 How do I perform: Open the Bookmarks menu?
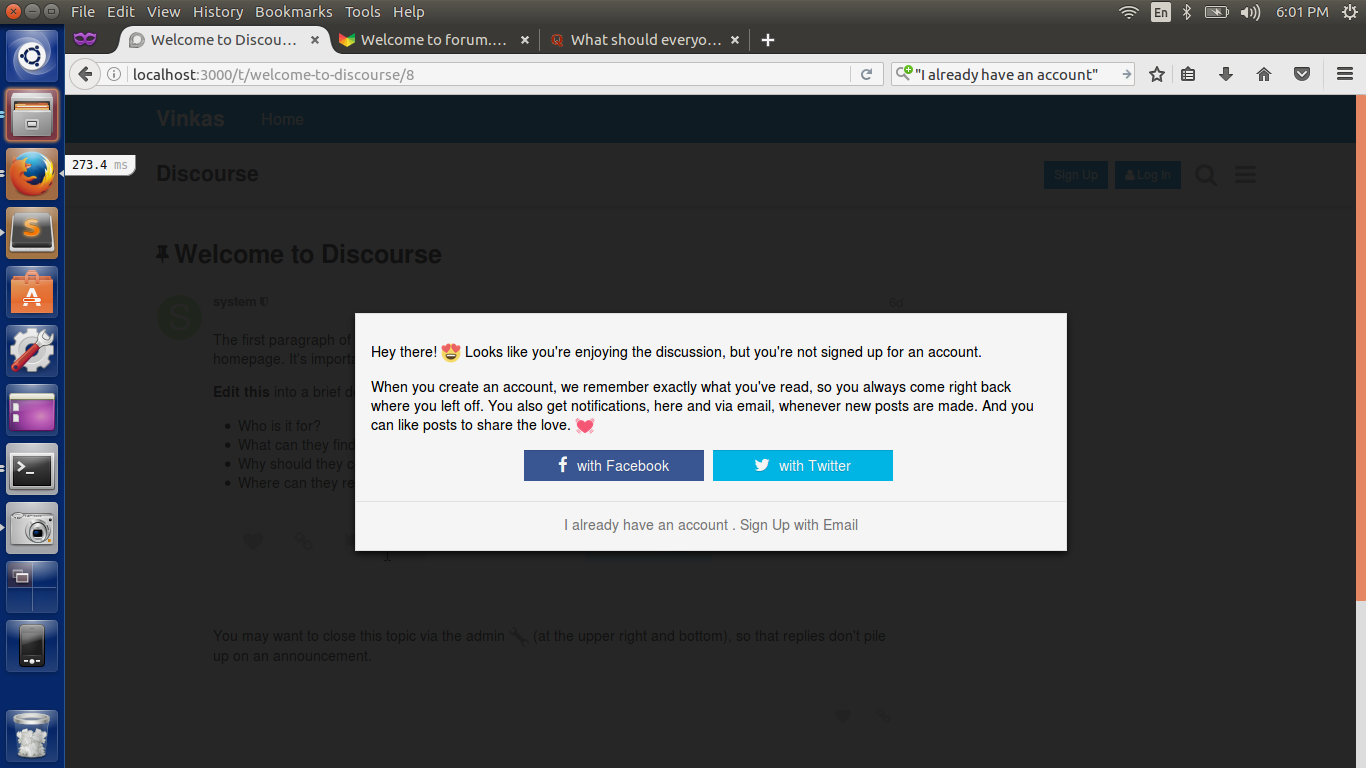point(294,12)
